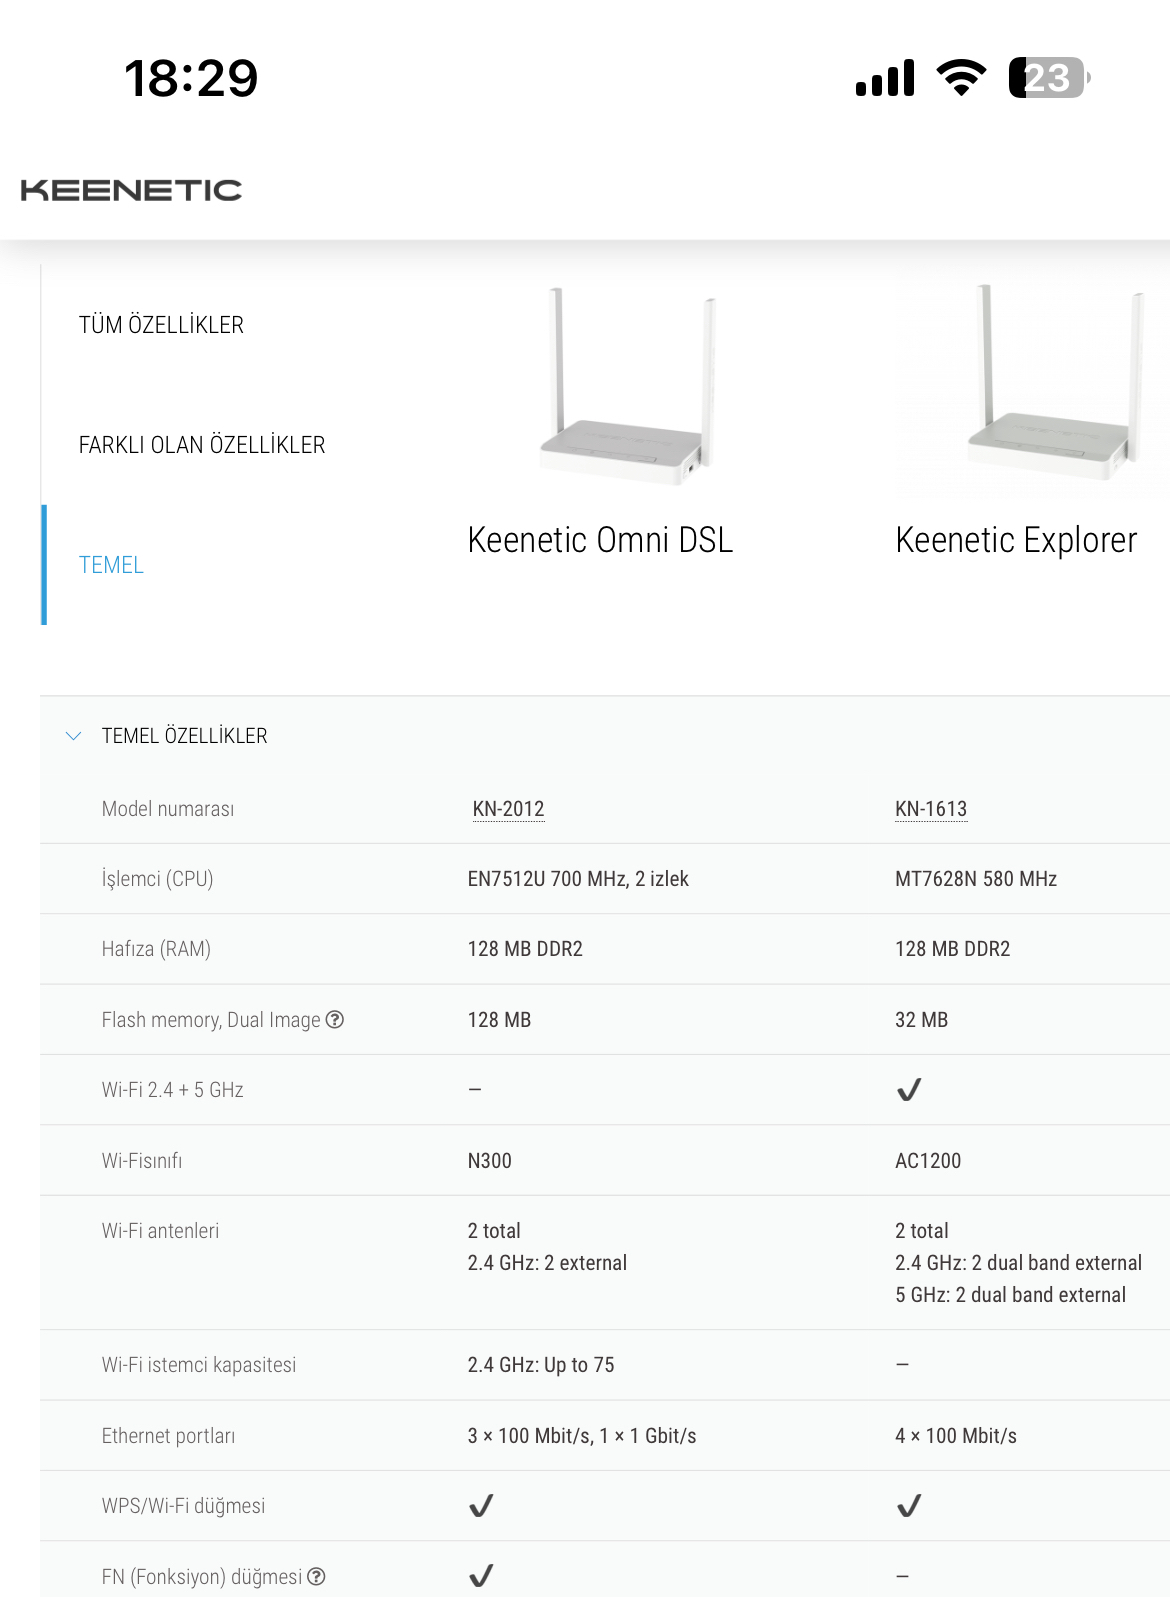Tap the Model numarası row label
The image size is (1170, 1597).
(168, 809)
